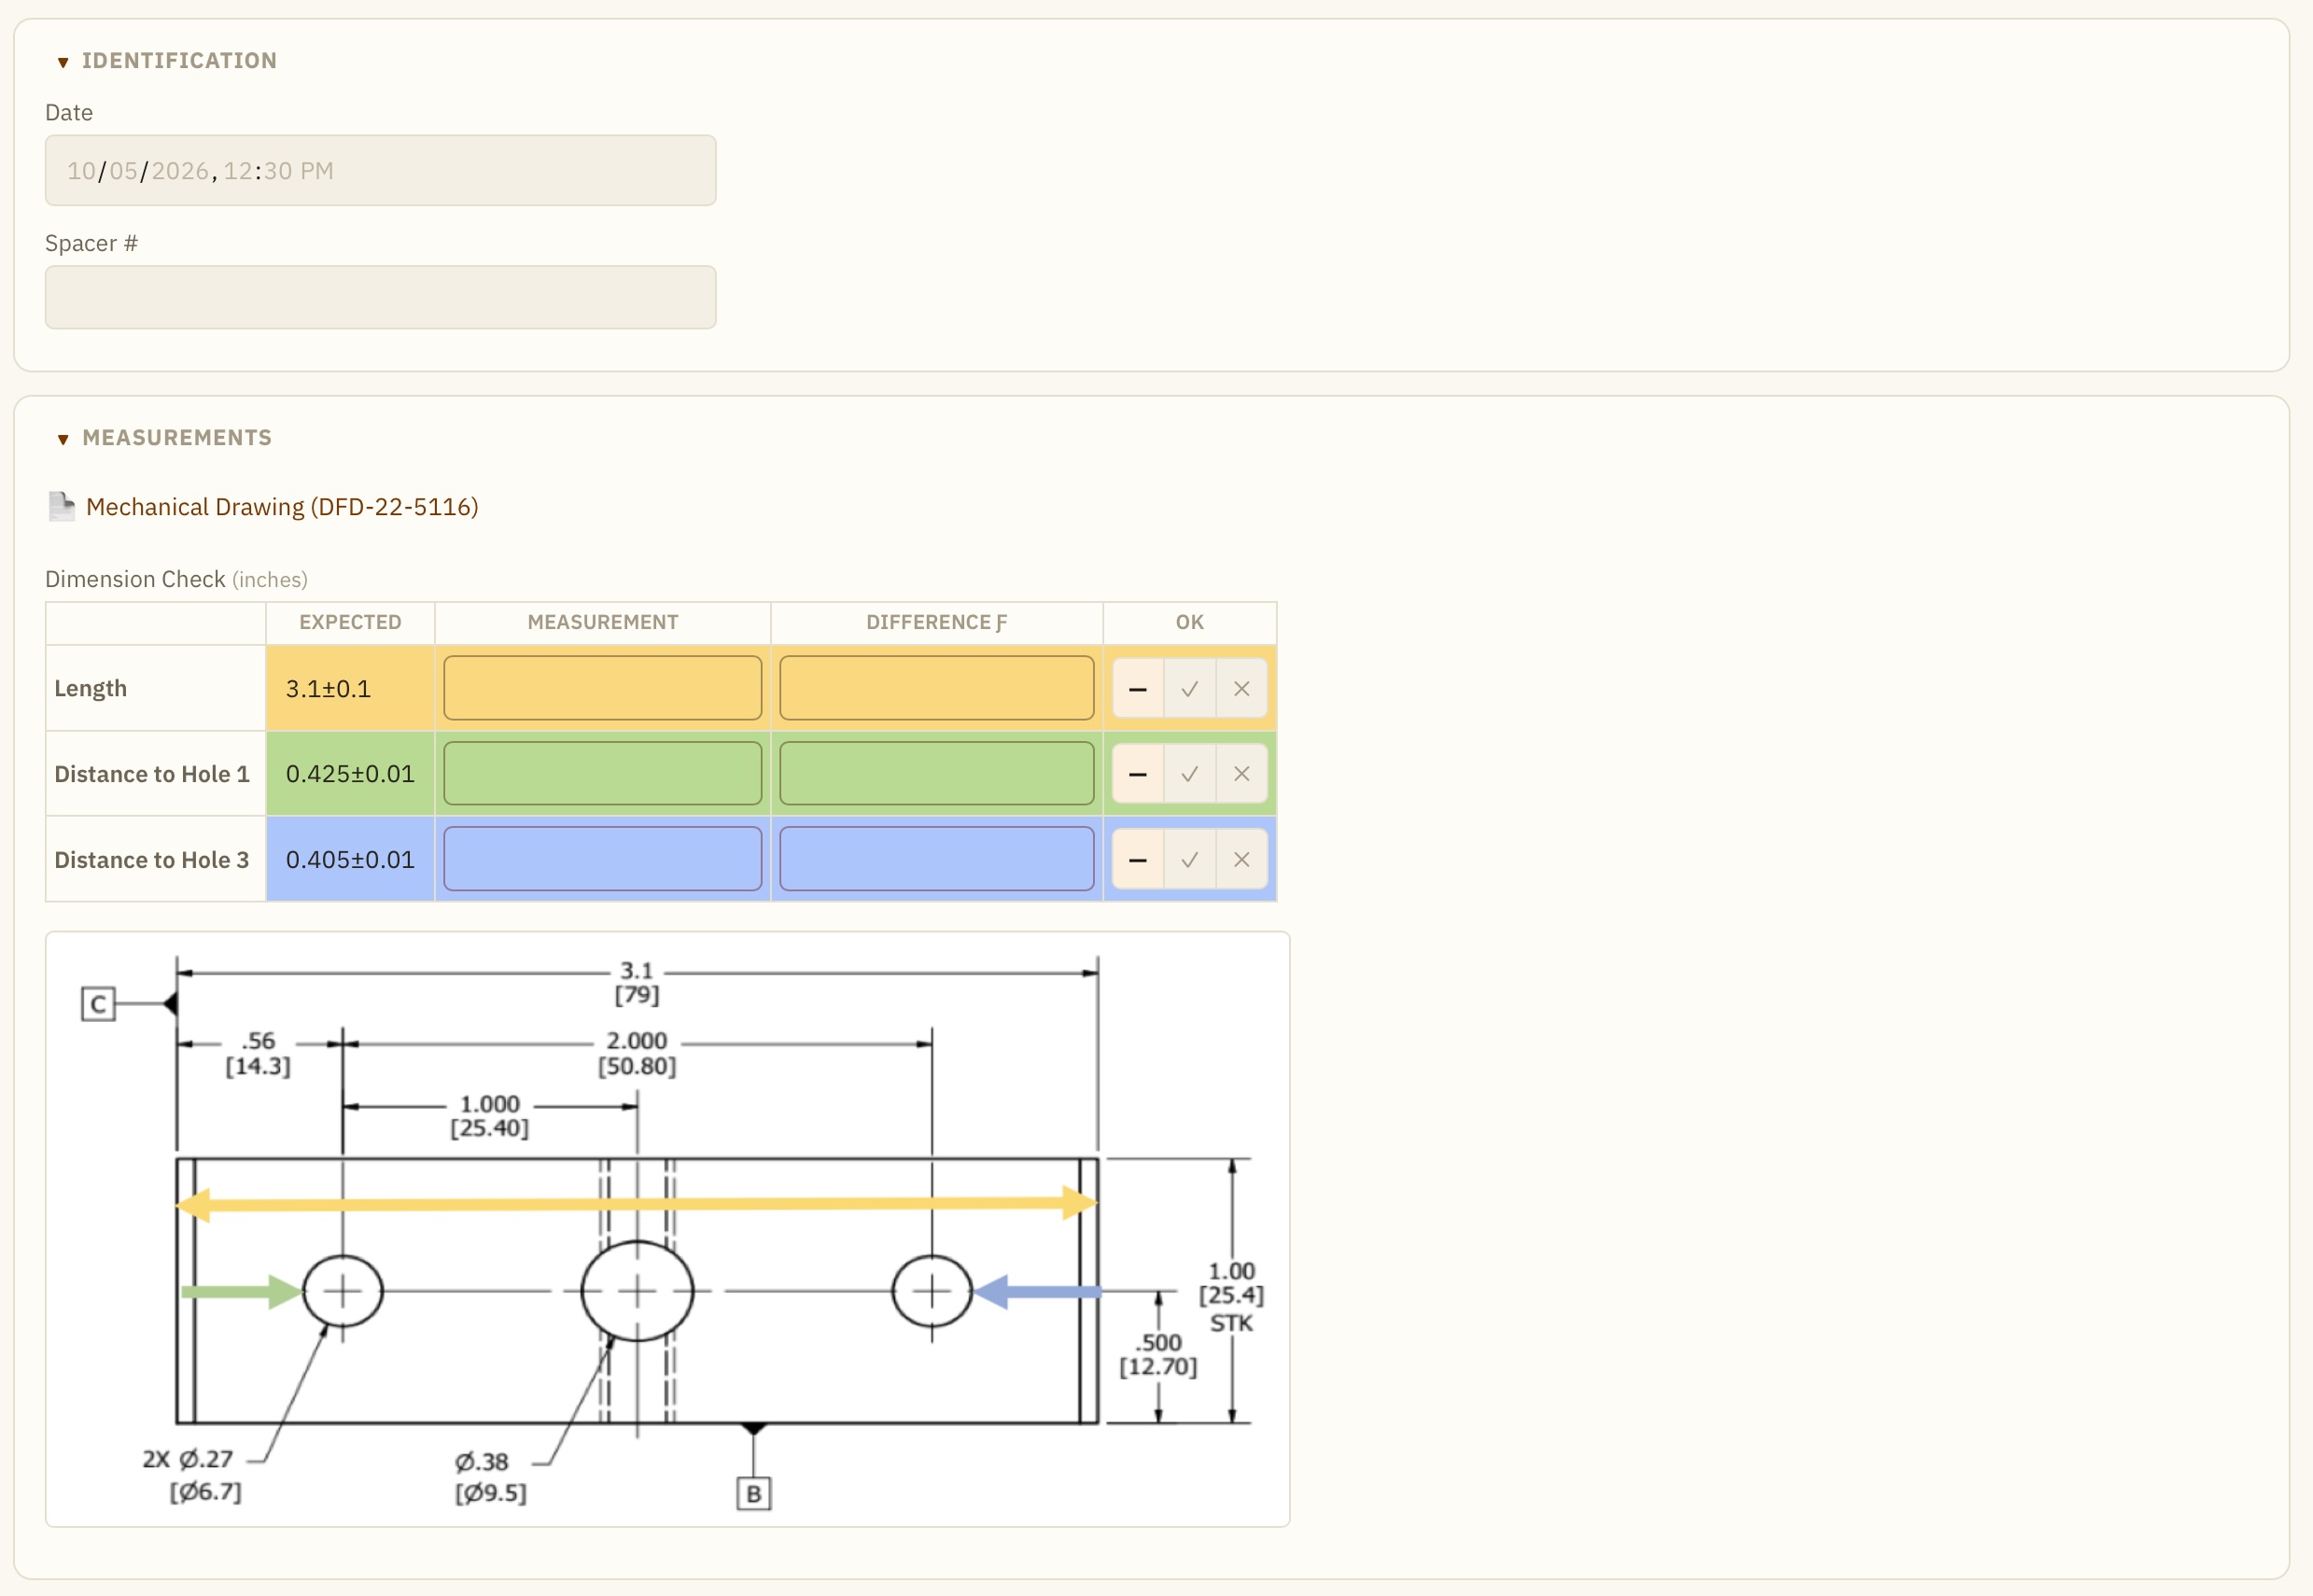Set Distance to Hole 1 status to dash
This screenshot has width=2313, height=1596.
(x=1138, y=774)
